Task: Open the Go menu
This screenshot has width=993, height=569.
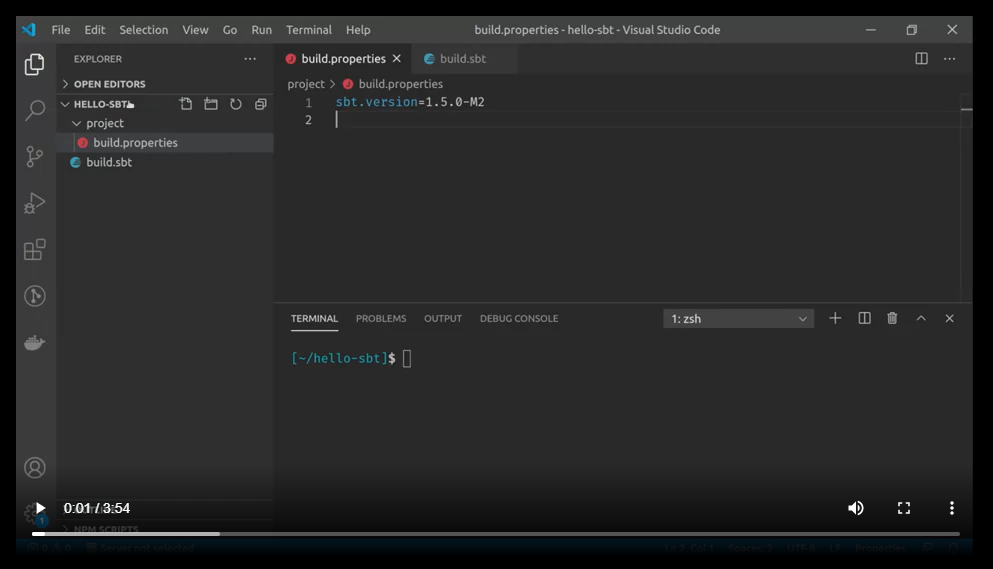Action: tap(230, 30)
